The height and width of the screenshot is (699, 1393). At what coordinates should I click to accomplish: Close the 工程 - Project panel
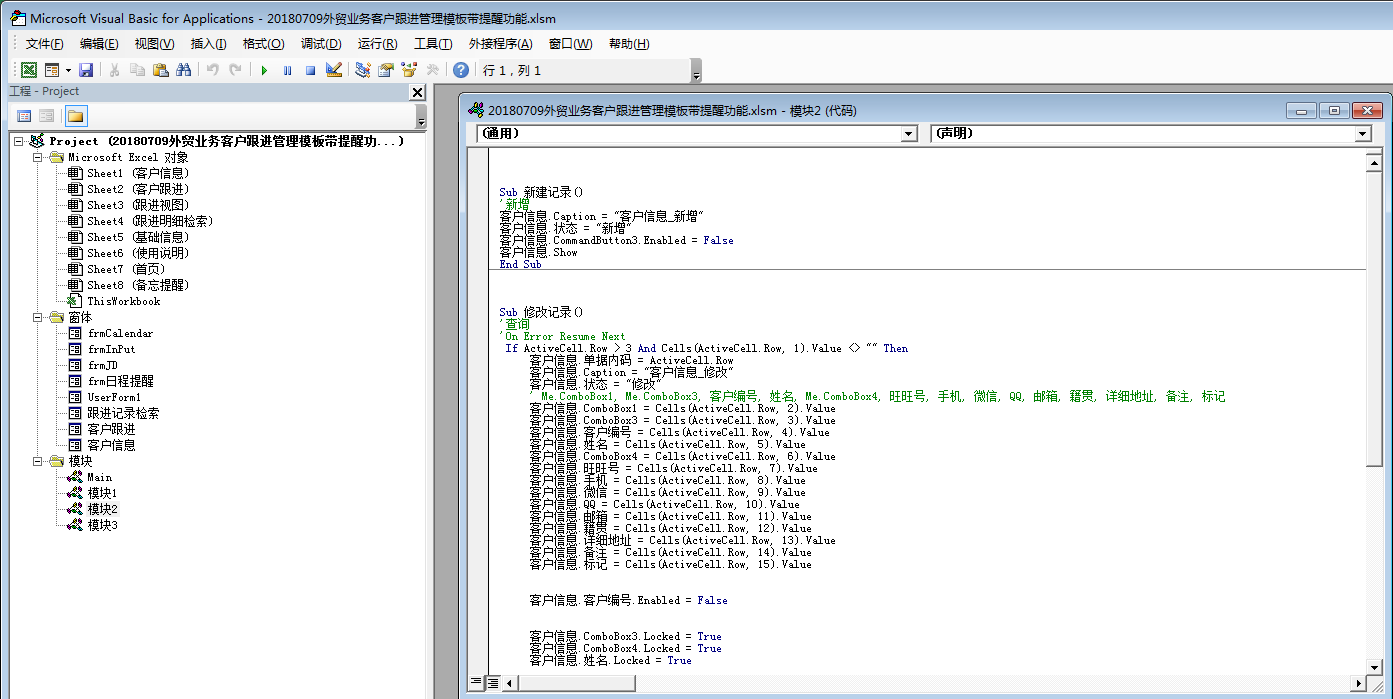pyautogui.click(x=418, y=92)
